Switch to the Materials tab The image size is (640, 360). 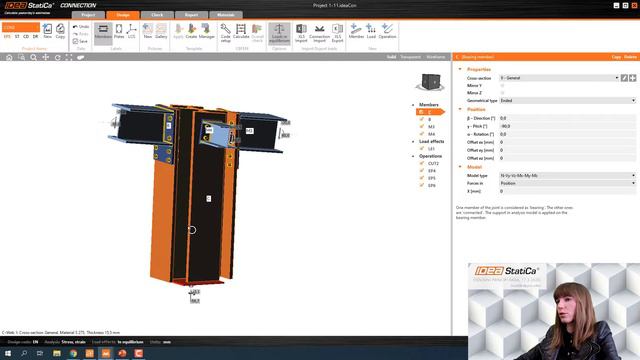pos(226,15)
